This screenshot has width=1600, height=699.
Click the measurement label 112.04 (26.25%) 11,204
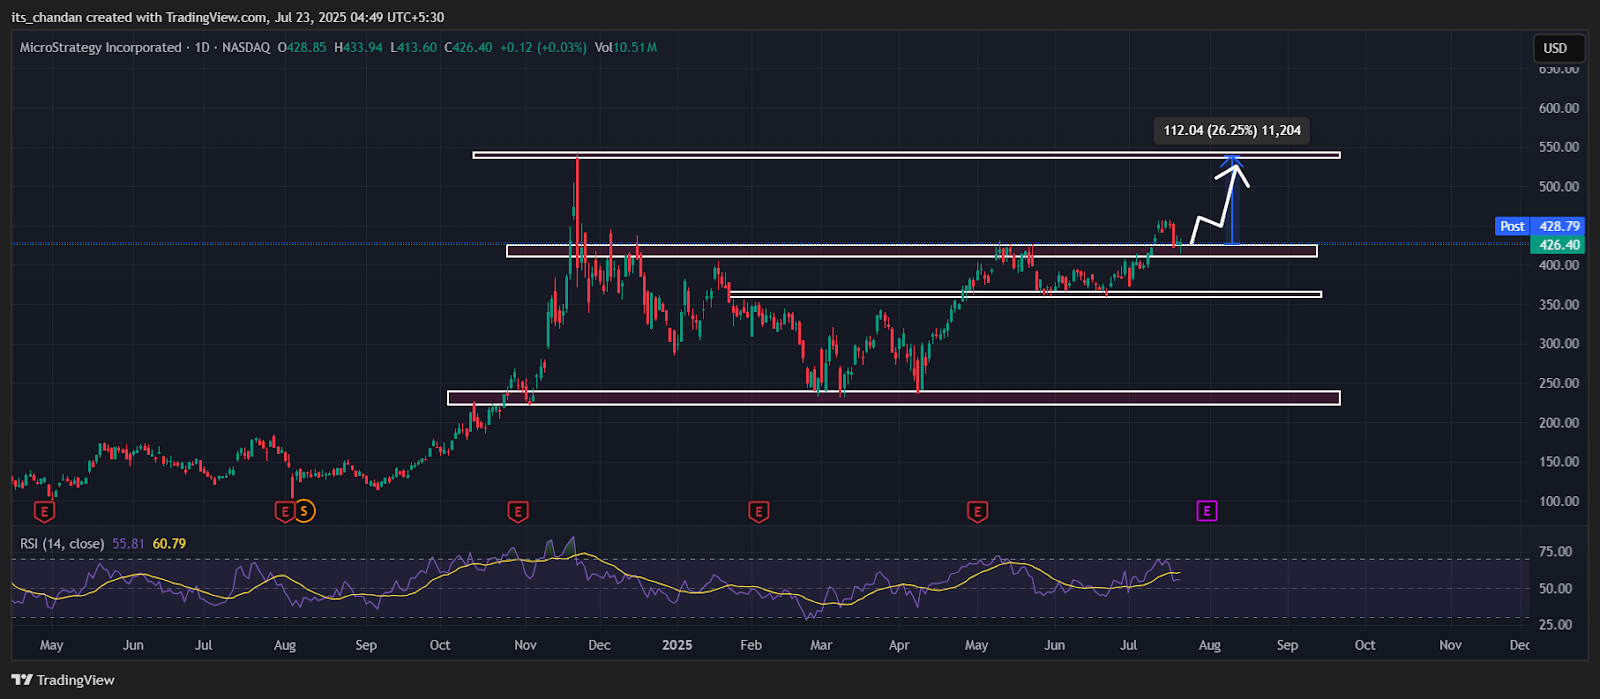(1231, 131)
